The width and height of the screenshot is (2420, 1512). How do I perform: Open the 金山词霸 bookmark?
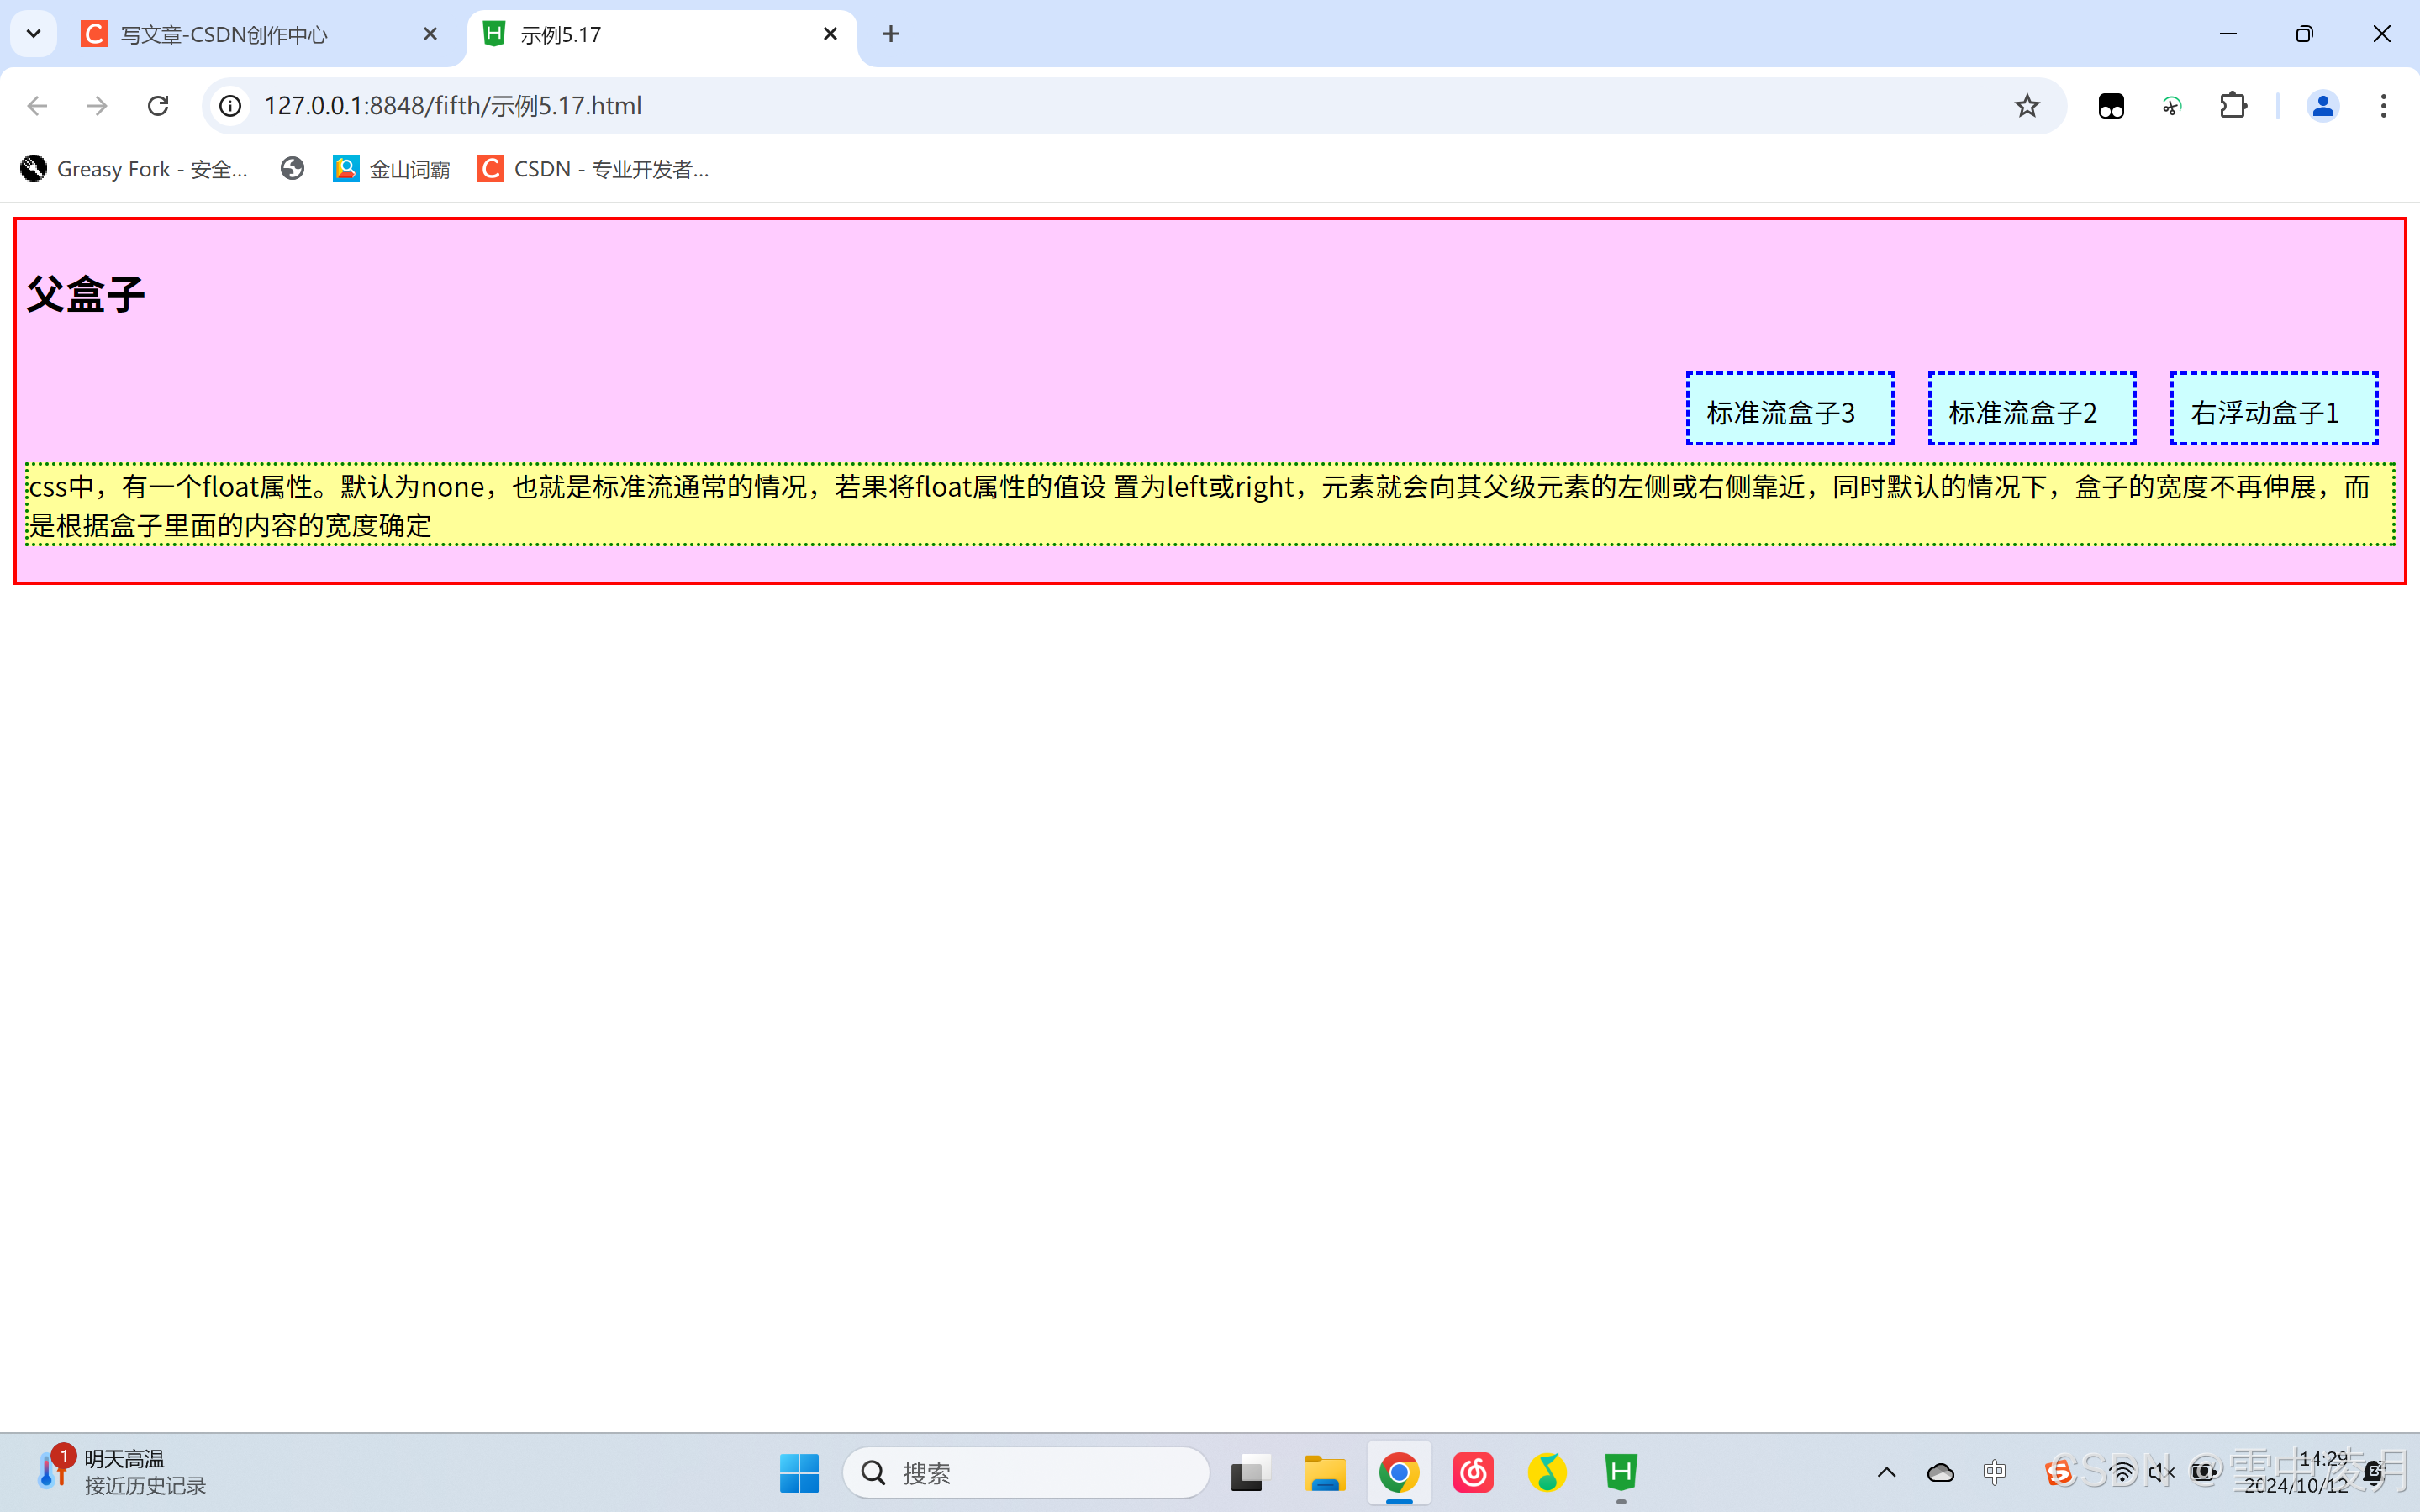click(x=392, y=169)
